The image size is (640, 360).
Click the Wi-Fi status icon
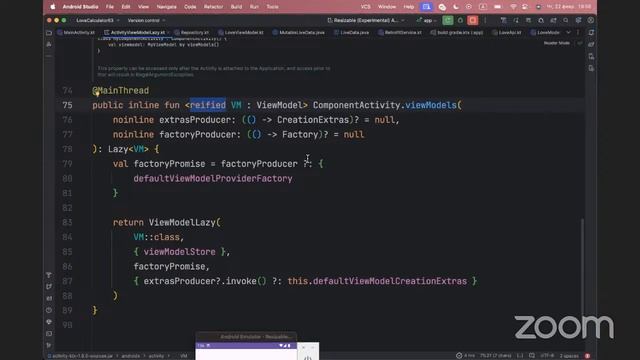(x=513, y=7)
